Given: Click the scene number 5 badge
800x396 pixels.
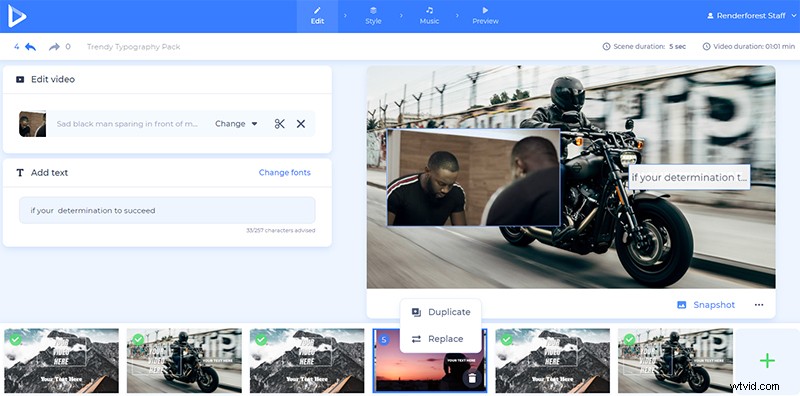Looking at the screenshot, I should 384,339.
